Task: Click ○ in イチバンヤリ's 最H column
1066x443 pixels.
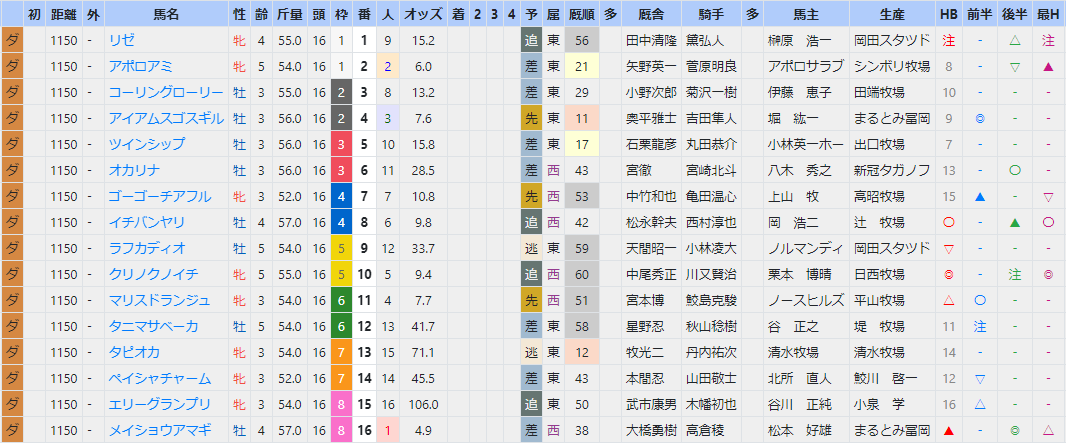Action: pos(1048,222)
